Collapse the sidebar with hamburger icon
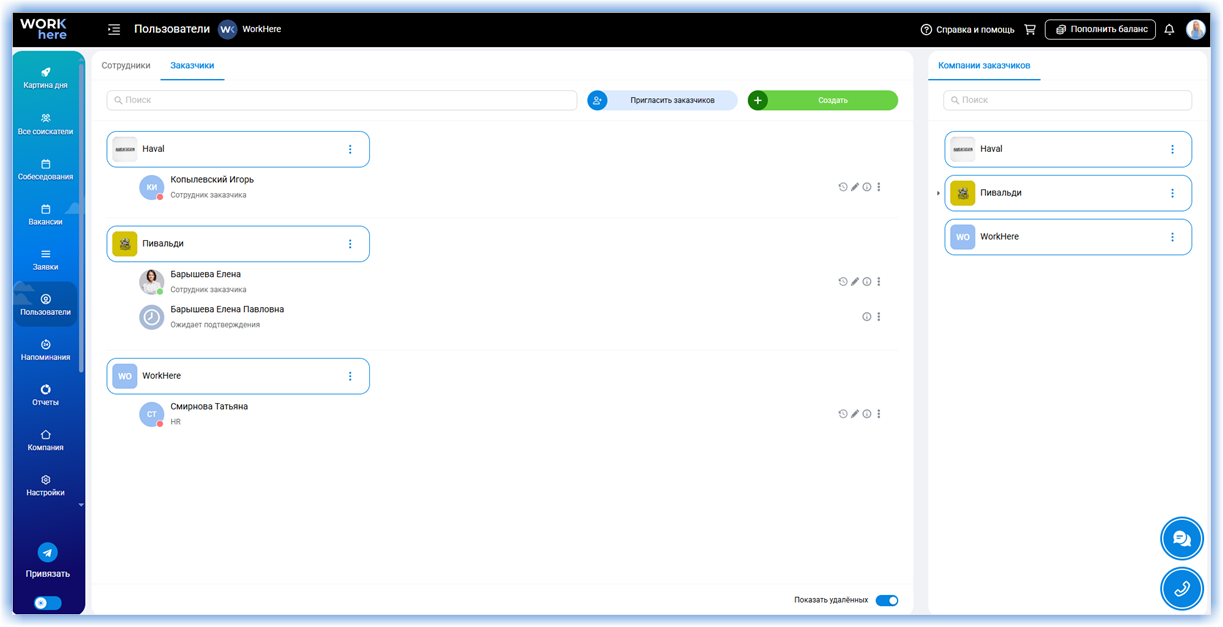Image resolution: width=1223 pixels, height=627 pixels. (x=114, y=30)
